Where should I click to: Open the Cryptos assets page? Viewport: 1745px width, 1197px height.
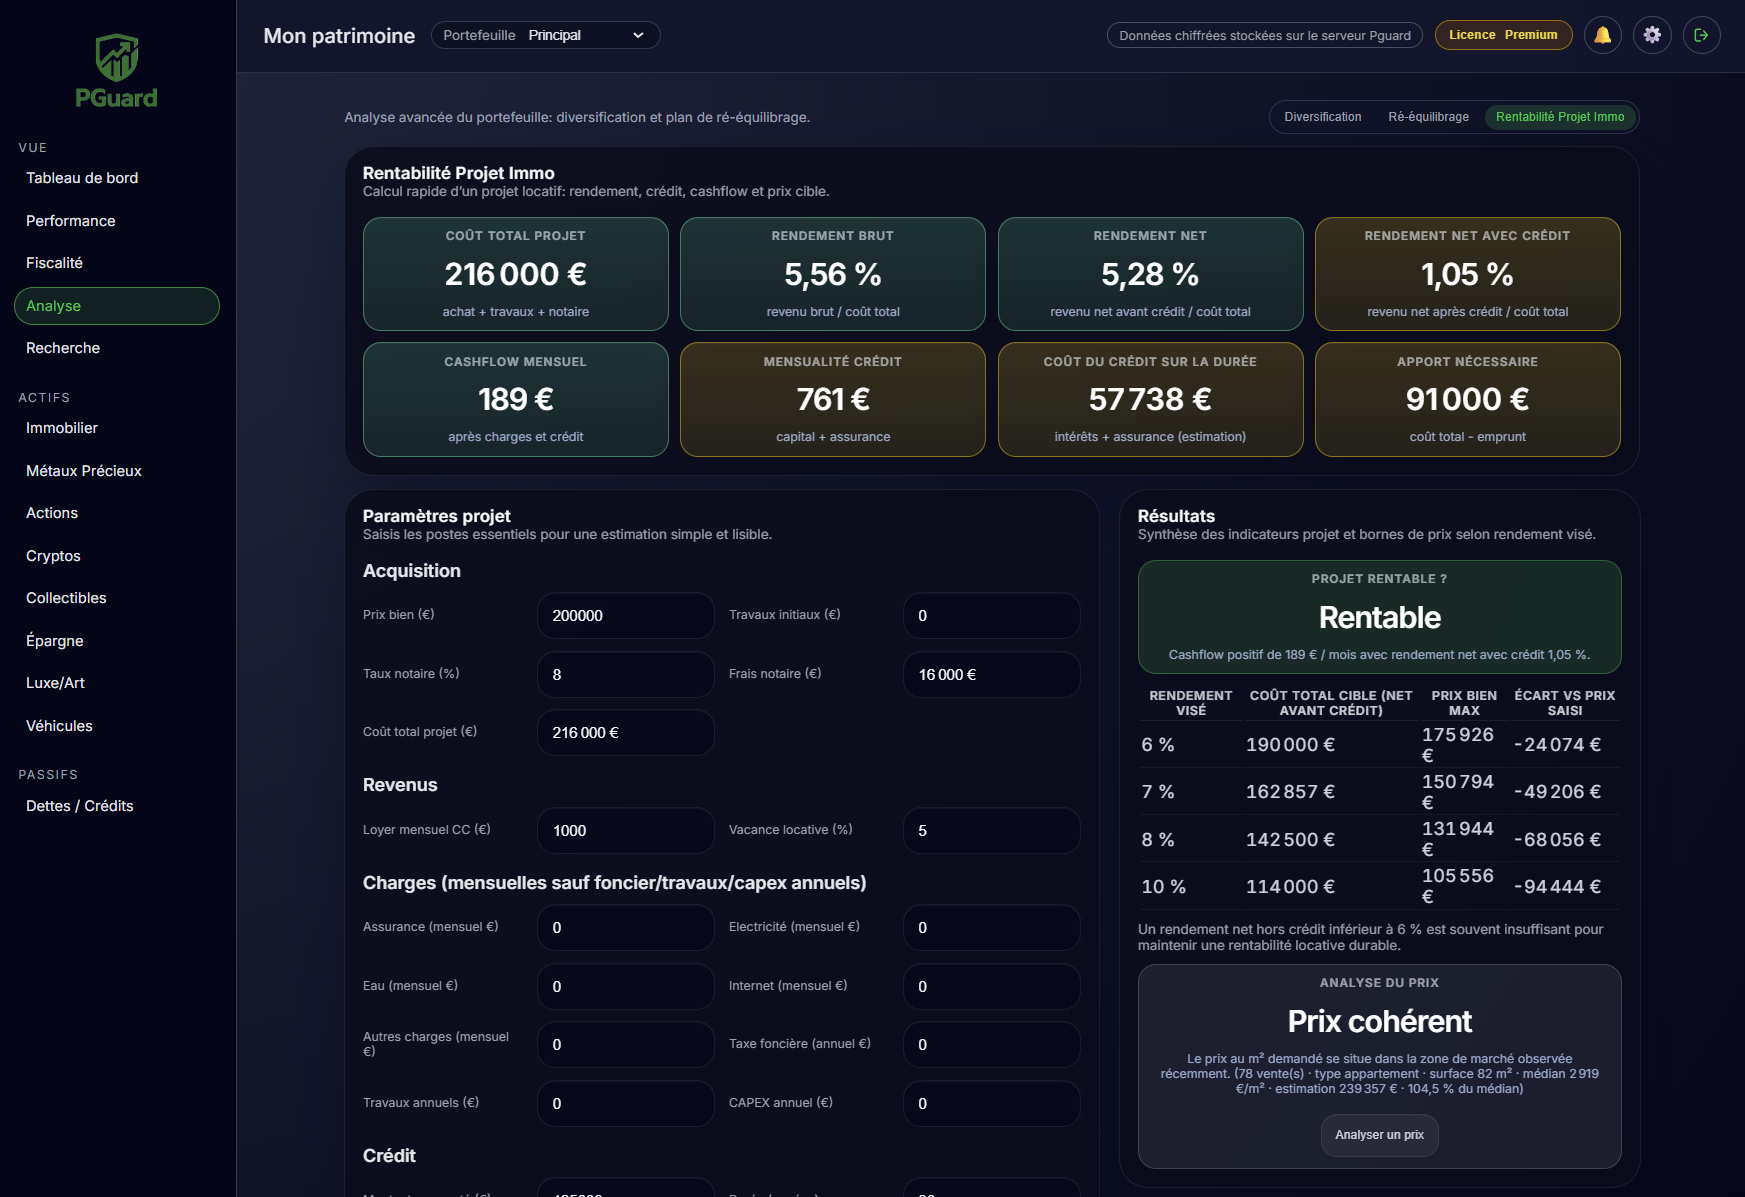(54, 556)
